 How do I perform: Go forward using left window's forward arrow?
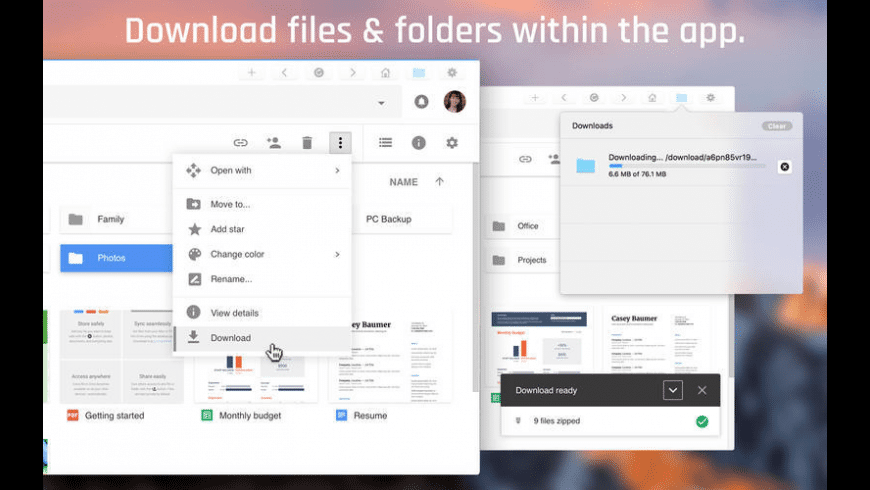click(x=352, y=73)
